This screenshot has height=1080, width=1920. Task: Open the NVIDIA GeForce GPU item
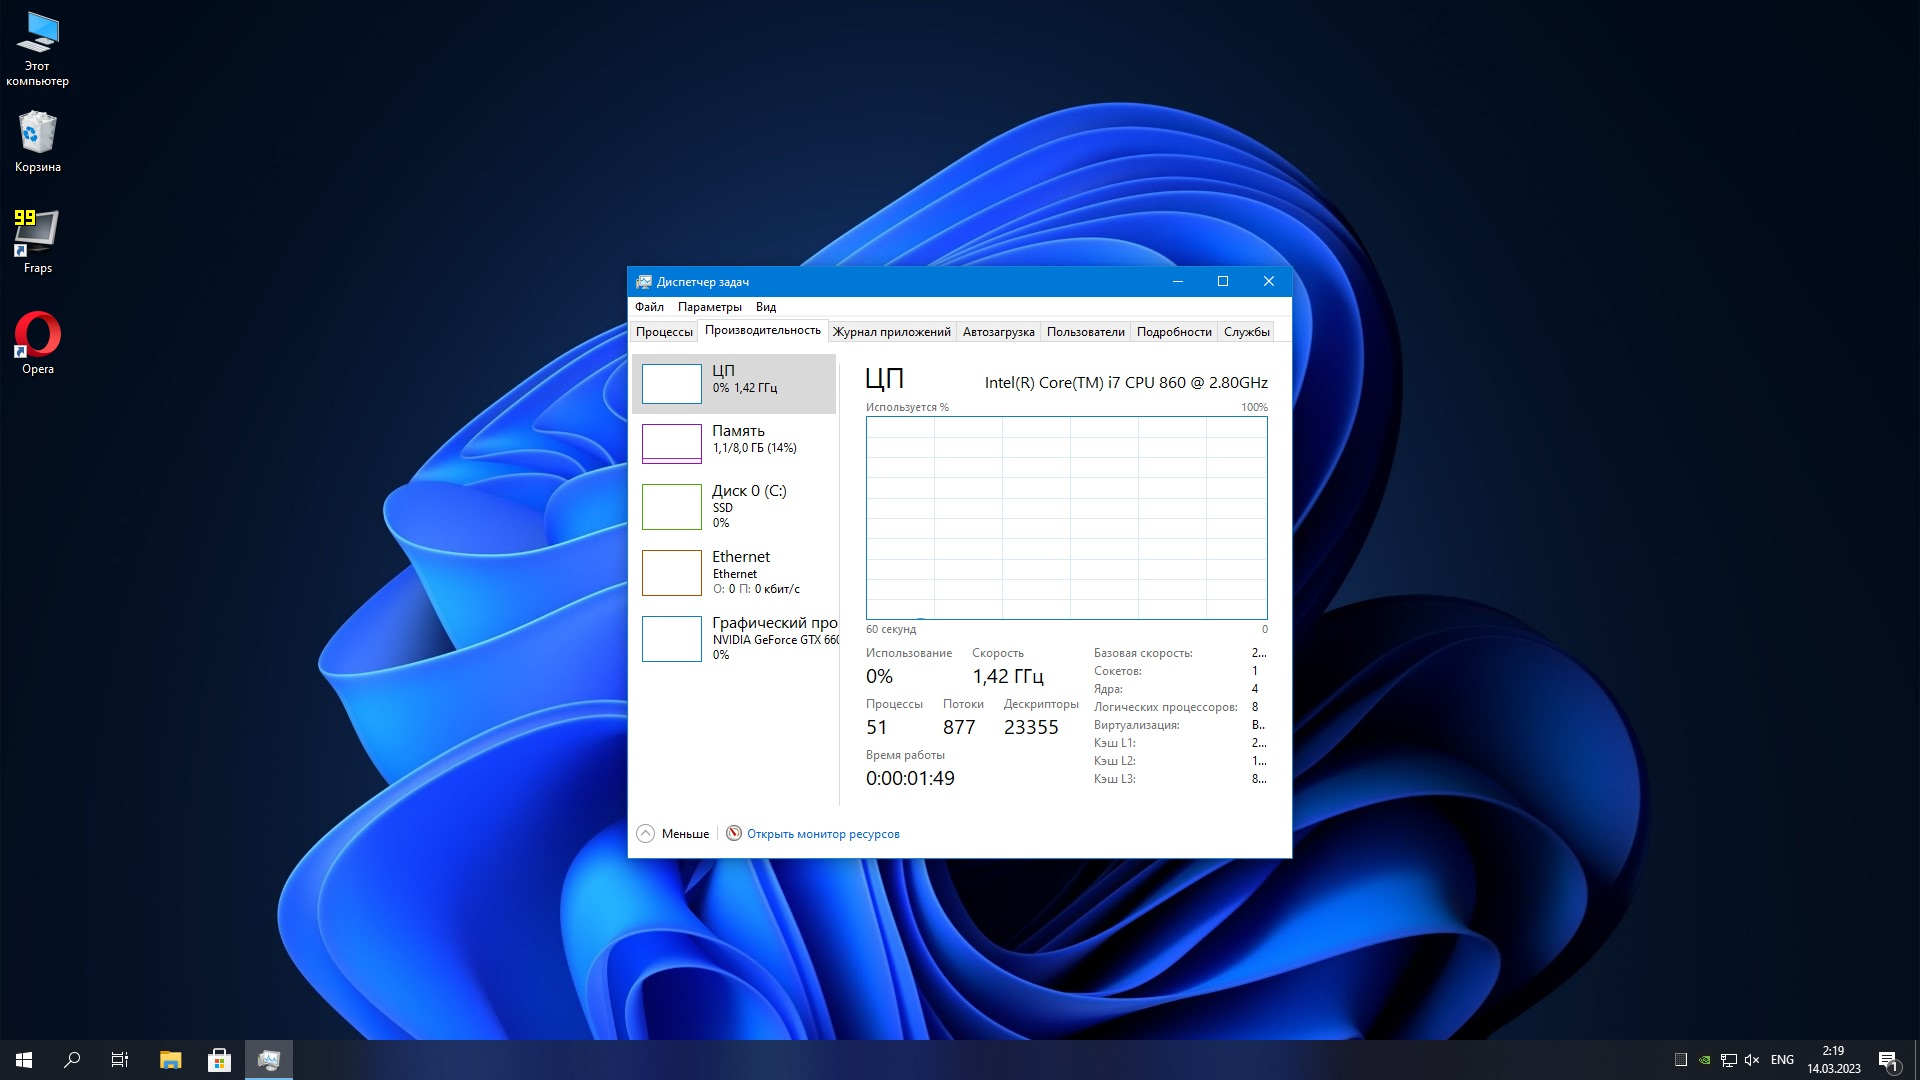click(x=737, y=638)
